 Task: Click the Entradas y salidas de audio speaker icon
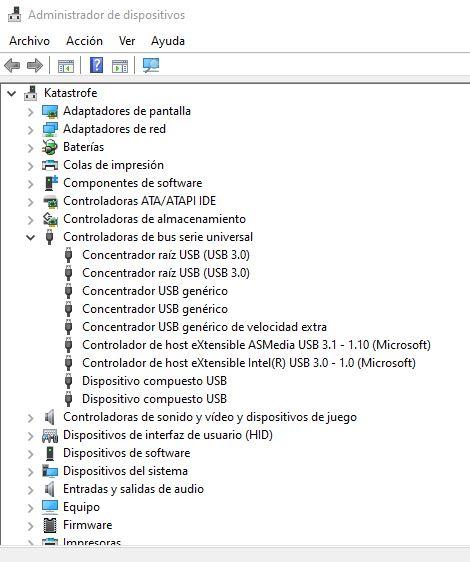pyautogui.click(x=49, y=489)
